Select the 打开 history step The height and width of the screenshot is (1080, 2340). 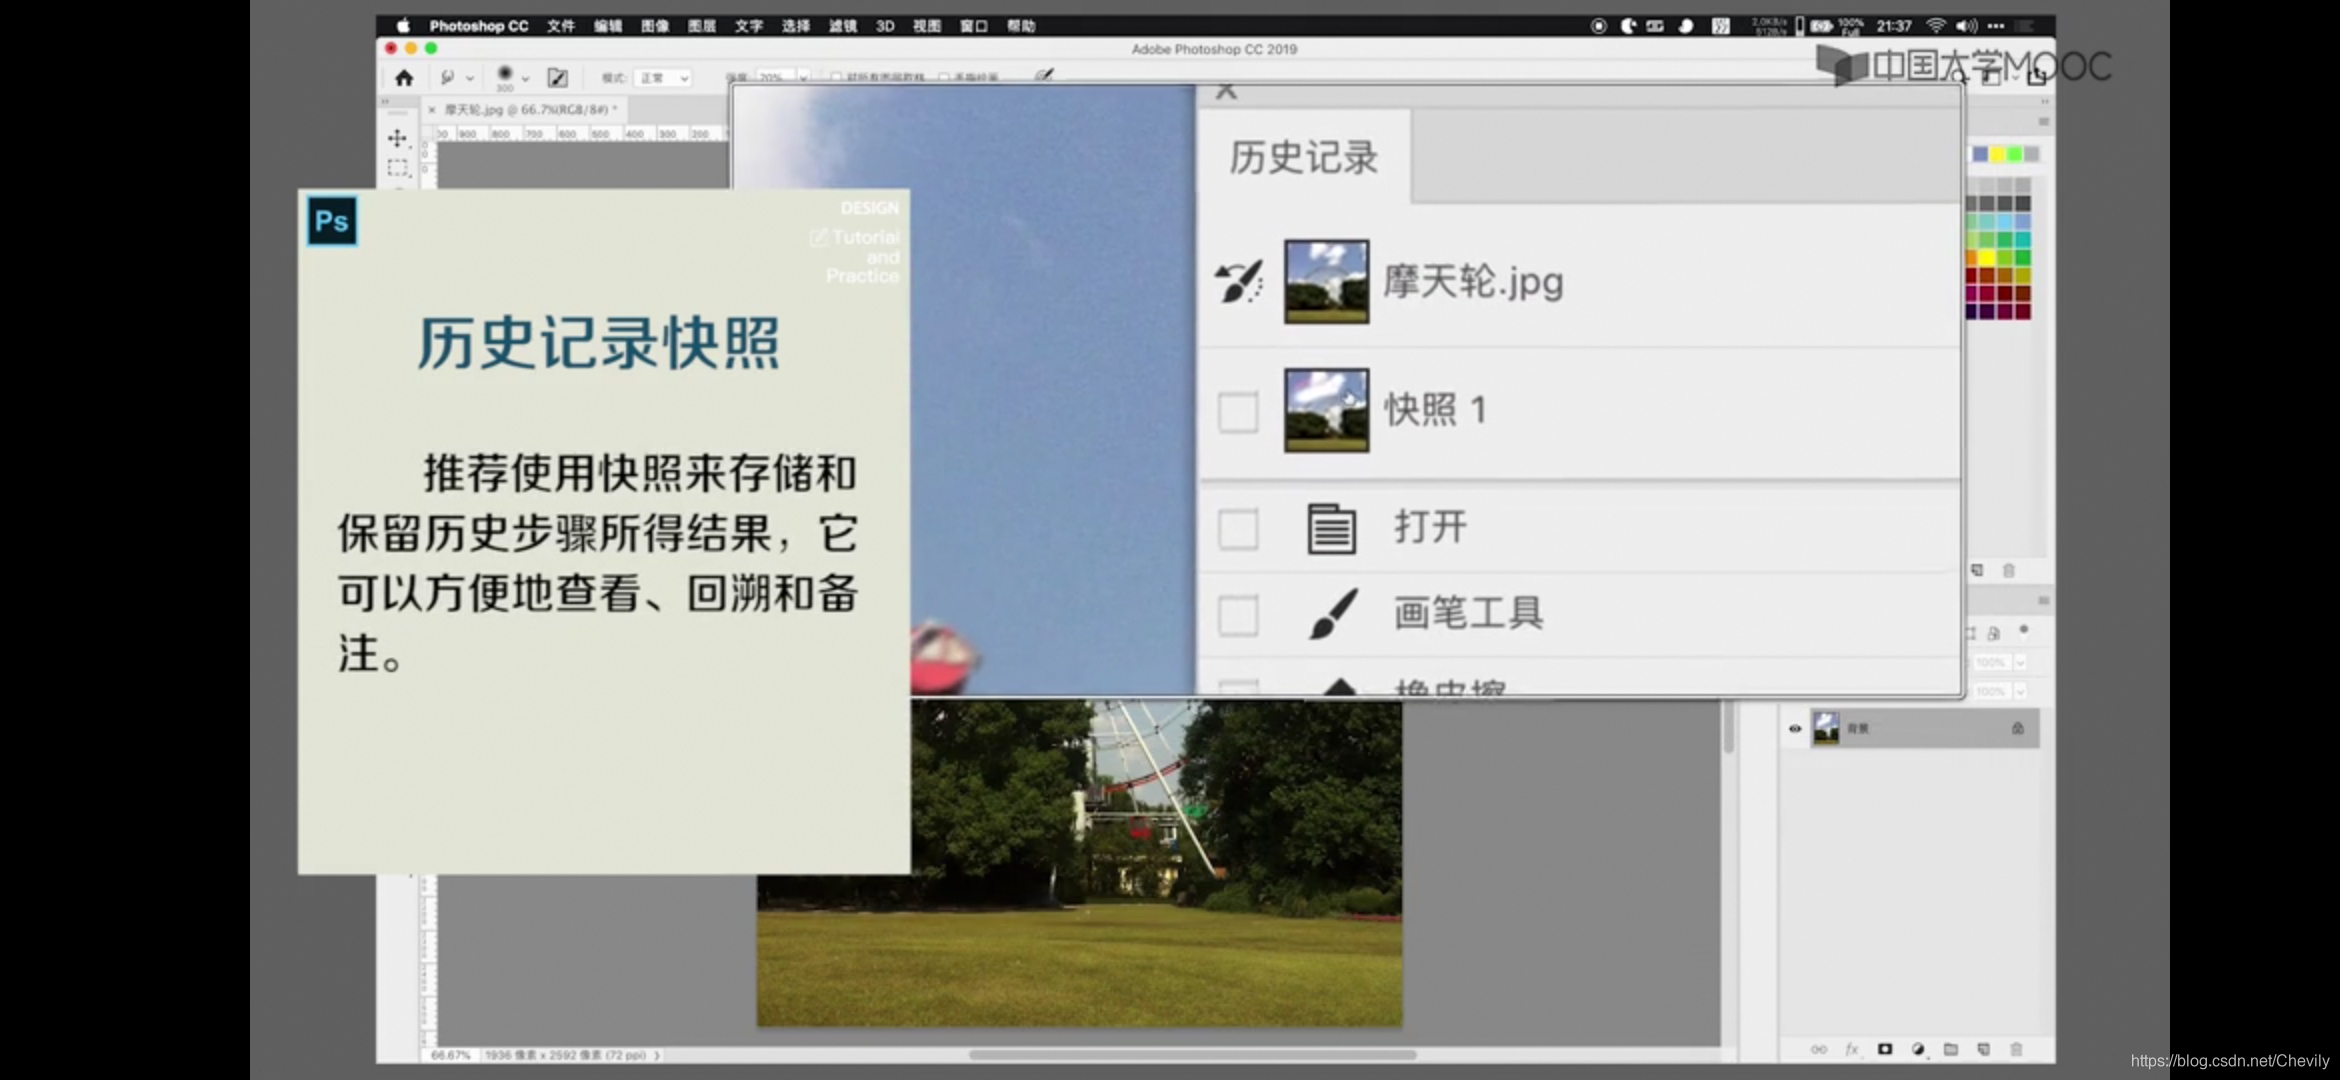tap(1580, 528)
